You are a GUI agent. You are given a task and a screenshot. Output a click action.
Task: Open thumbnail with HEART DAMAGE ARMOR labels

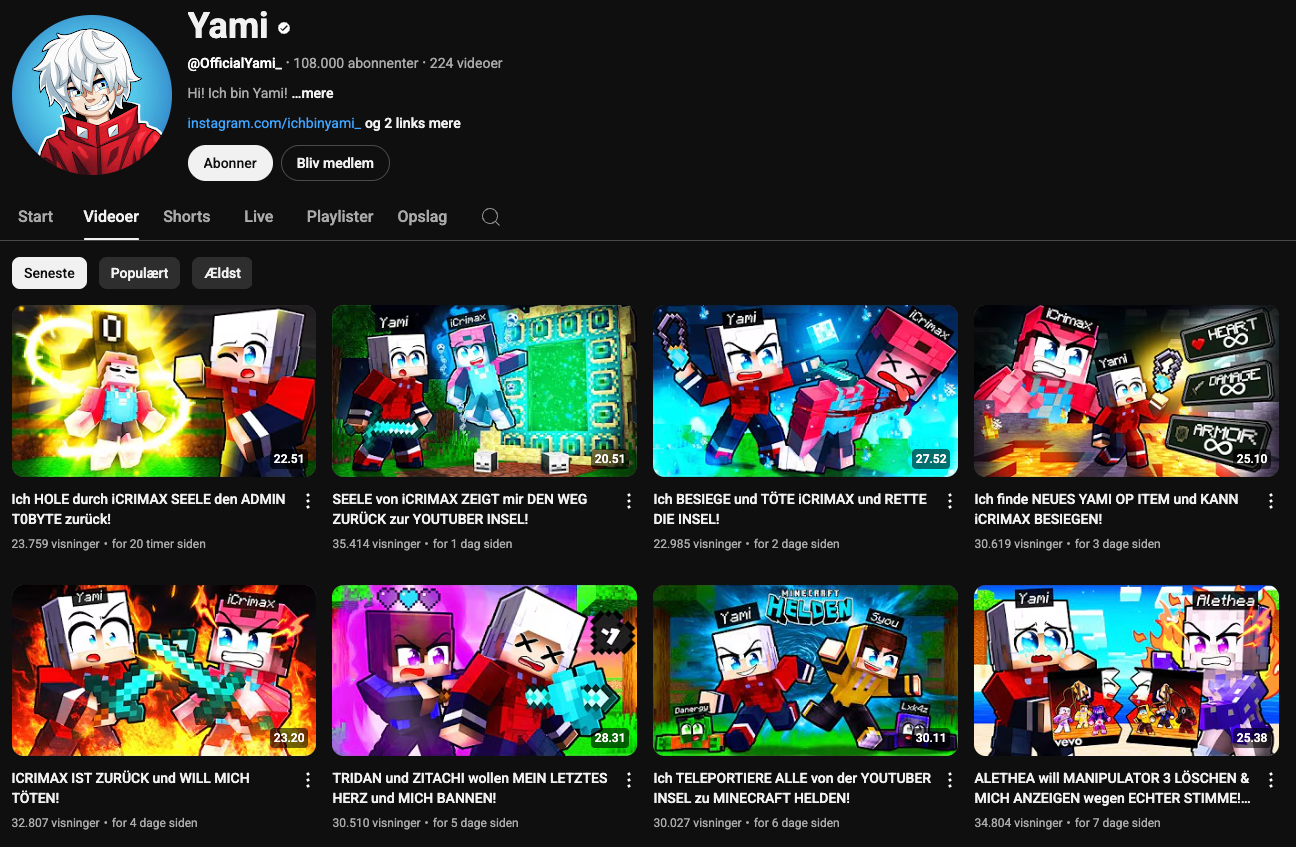[x=1127, y=391]
